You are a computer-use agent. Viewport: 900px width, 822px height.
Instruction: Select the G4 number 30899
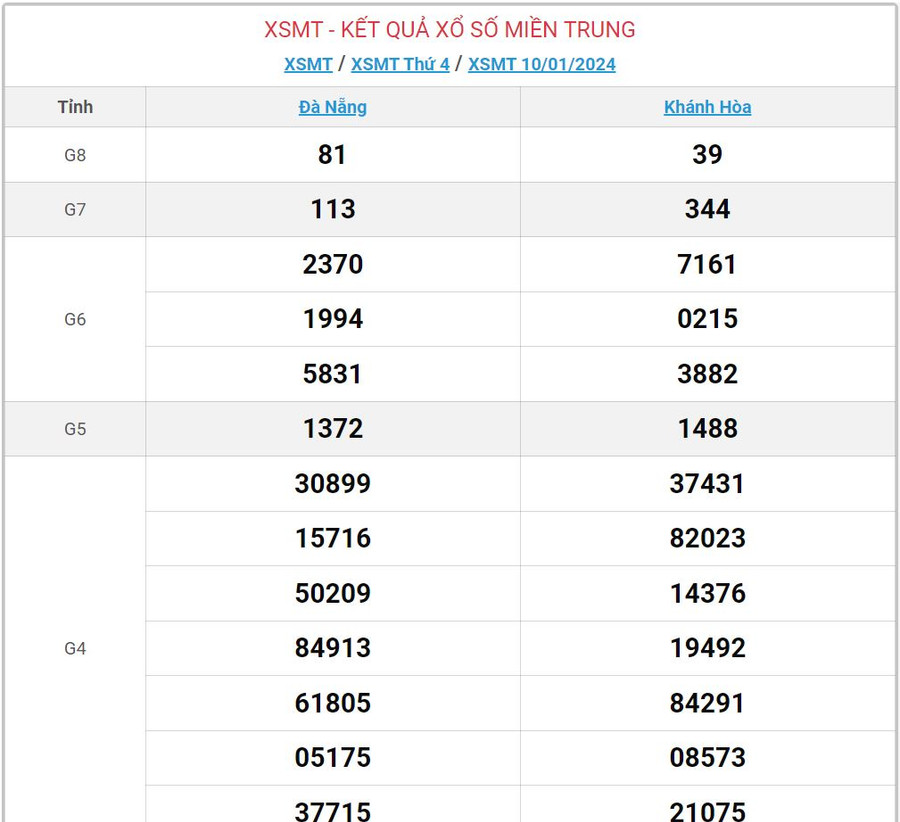332,484
